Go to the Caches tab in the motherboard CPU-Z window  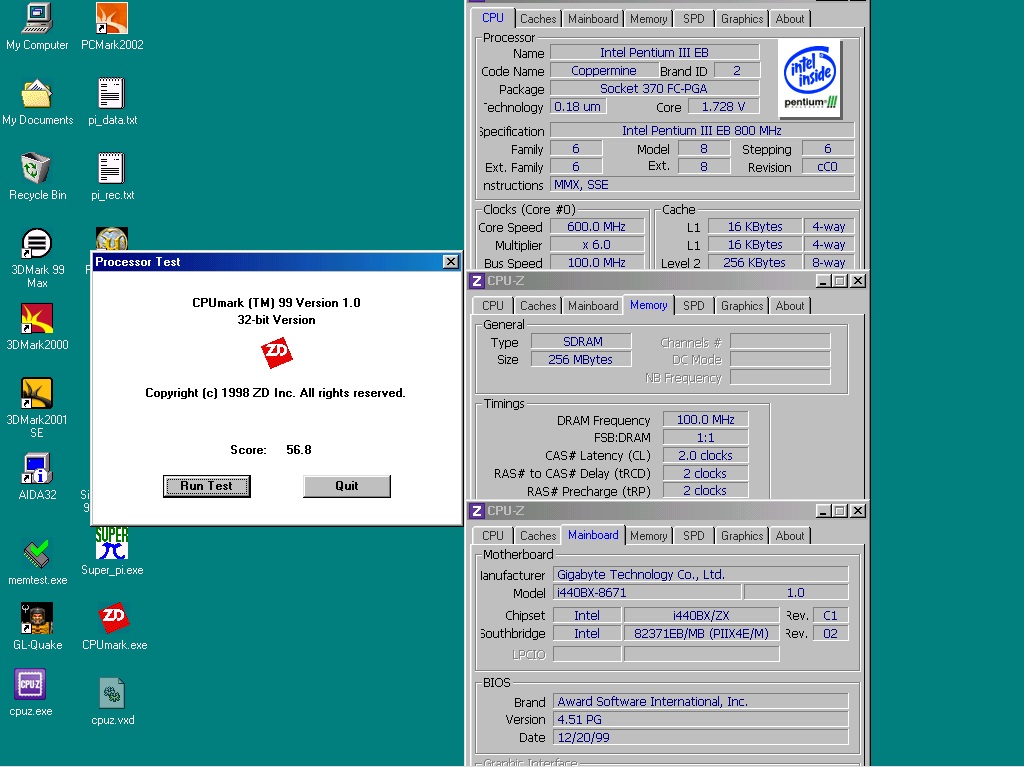(x=538, y=536)
